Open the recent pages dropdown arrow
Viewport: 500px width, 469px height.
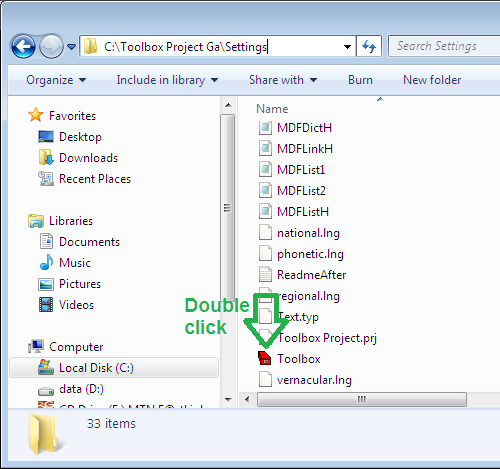[71, 47]
